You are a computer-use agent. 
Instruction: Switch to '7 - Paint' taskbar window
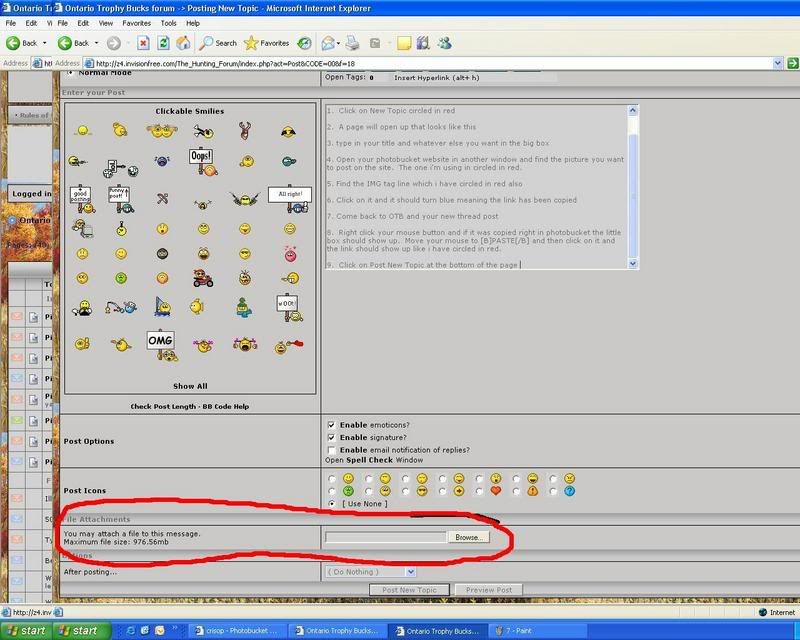(539, 631)
